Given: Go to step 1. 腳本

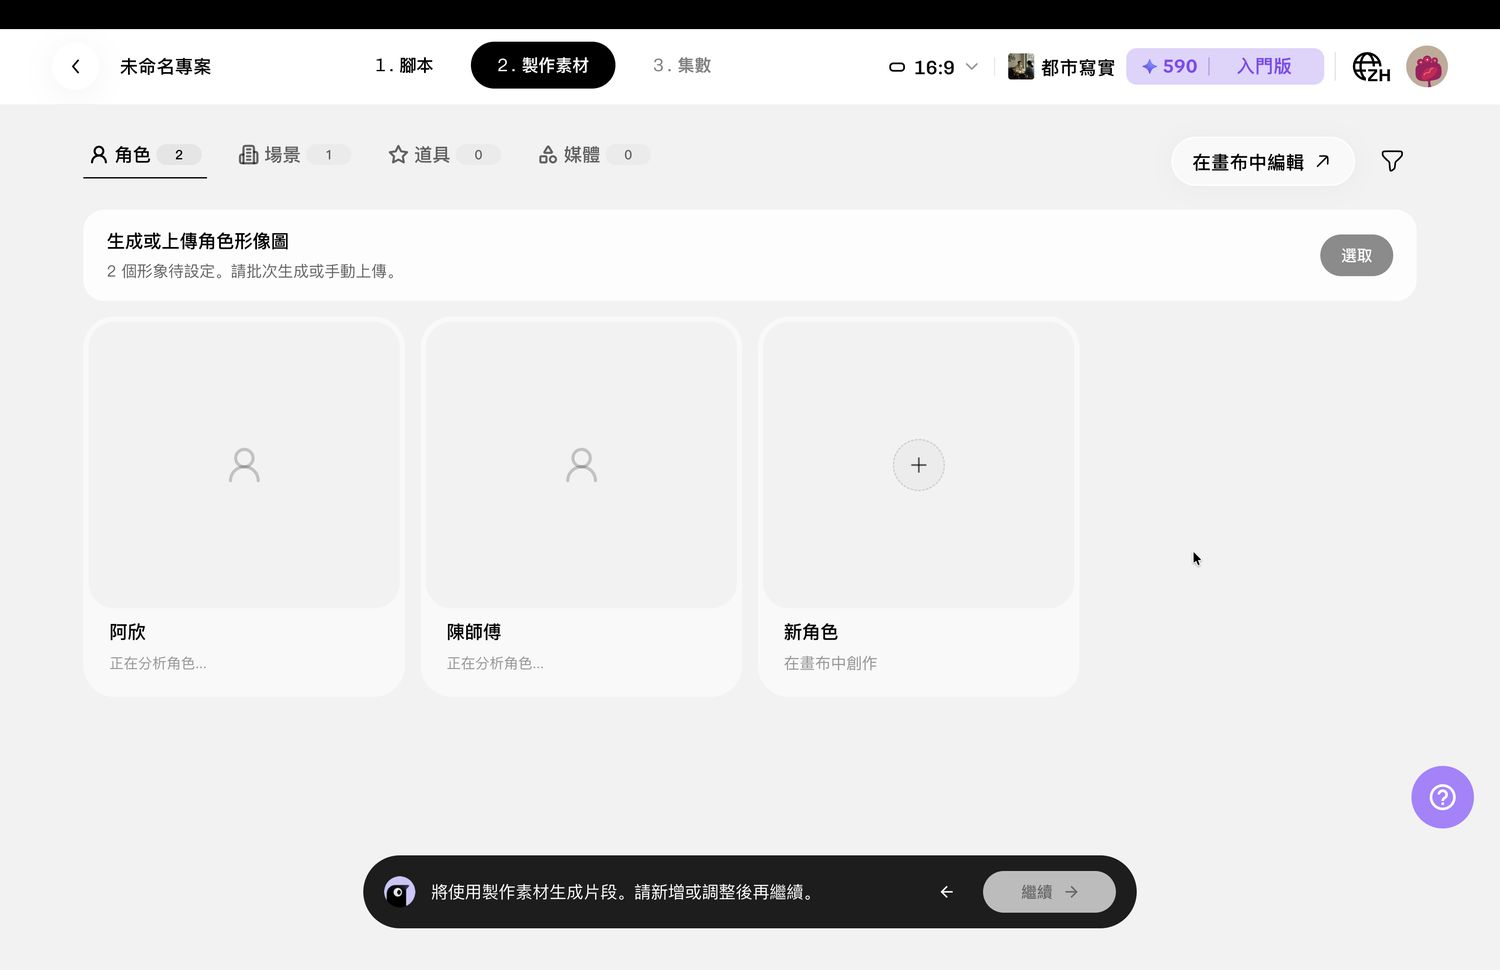Looking at the screenshot, I should pyautogui.click(x=404, y=66).
